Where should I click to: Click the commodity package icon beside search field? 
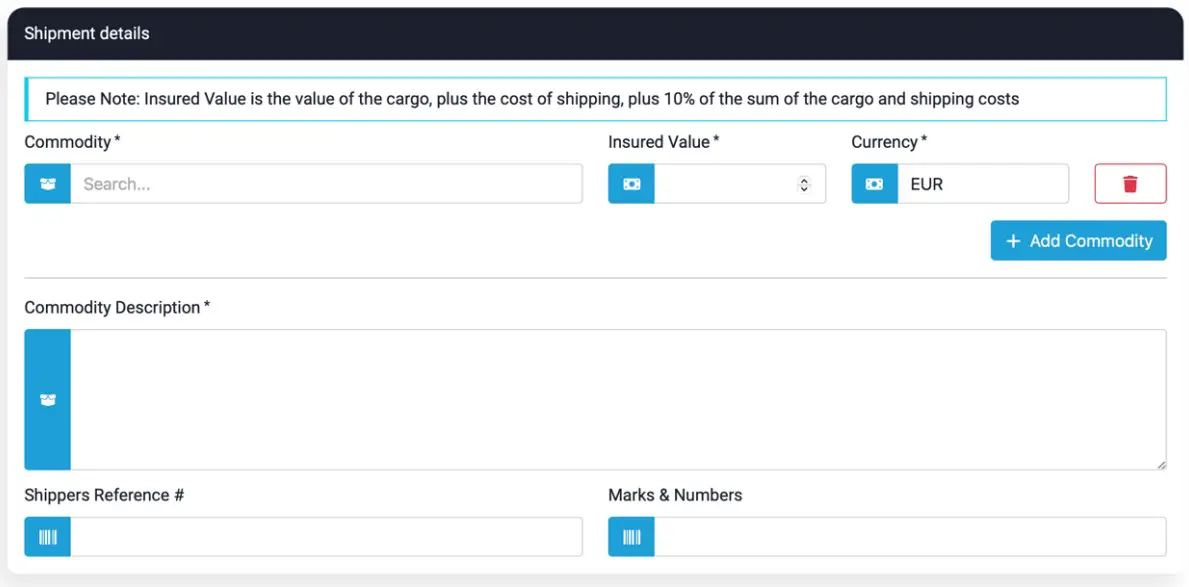[x=47, y=183]
